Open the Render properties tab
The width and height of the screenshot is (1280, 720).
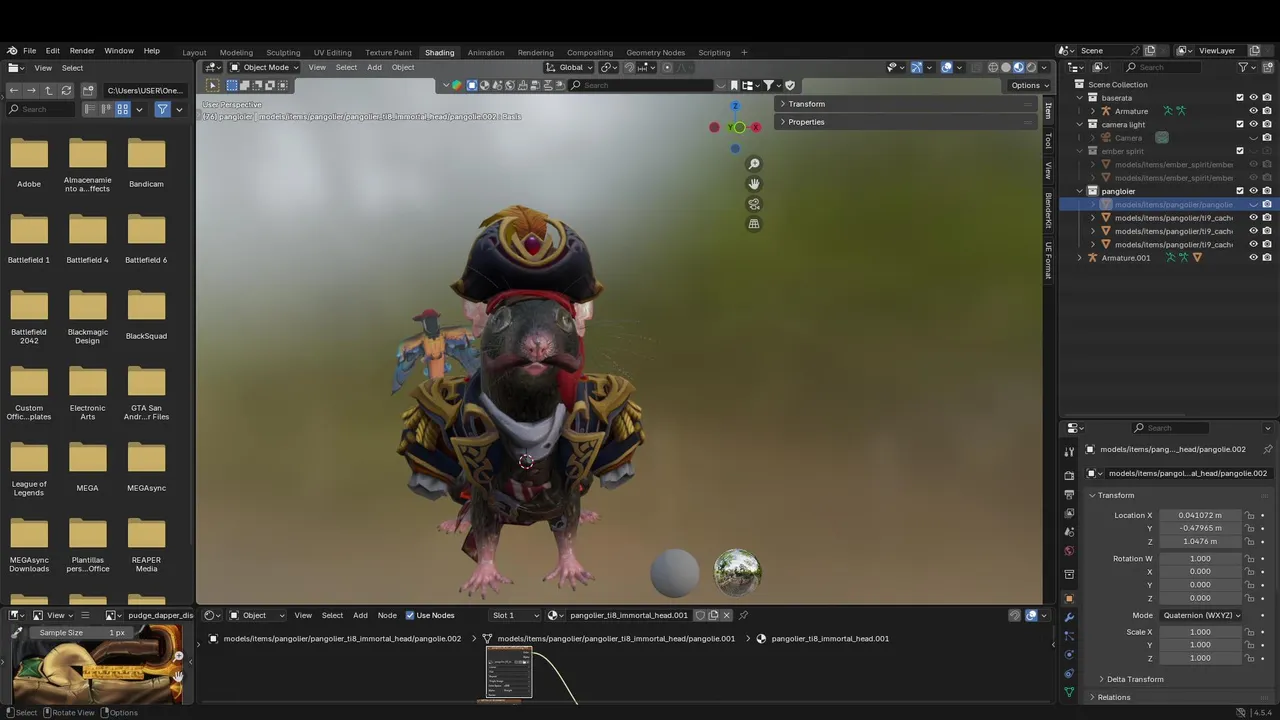(x=1069, y=475)
